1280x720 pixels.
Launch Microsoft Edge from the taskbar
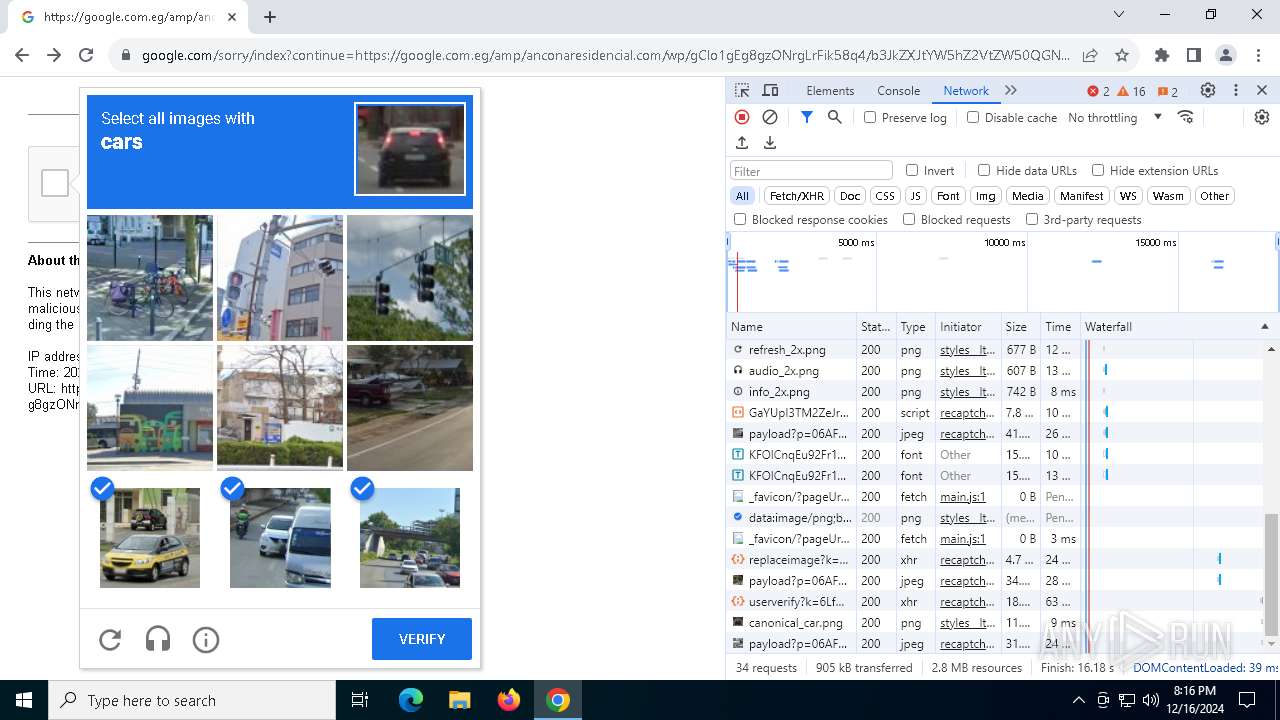(x=411, y=700)
